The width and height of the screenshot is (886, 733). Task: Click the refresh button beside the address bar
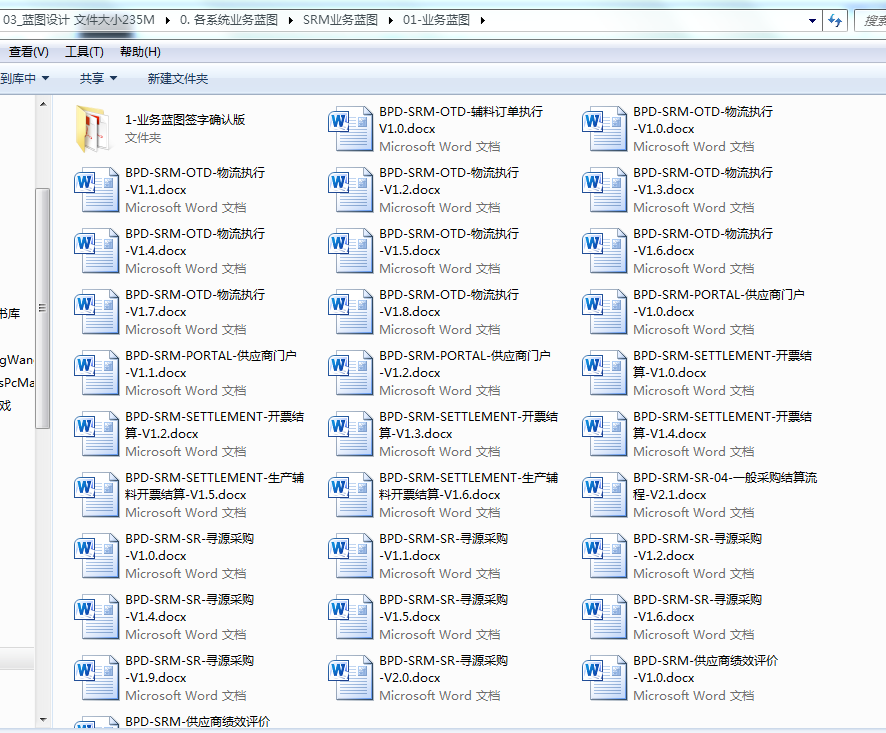(834, 20)
